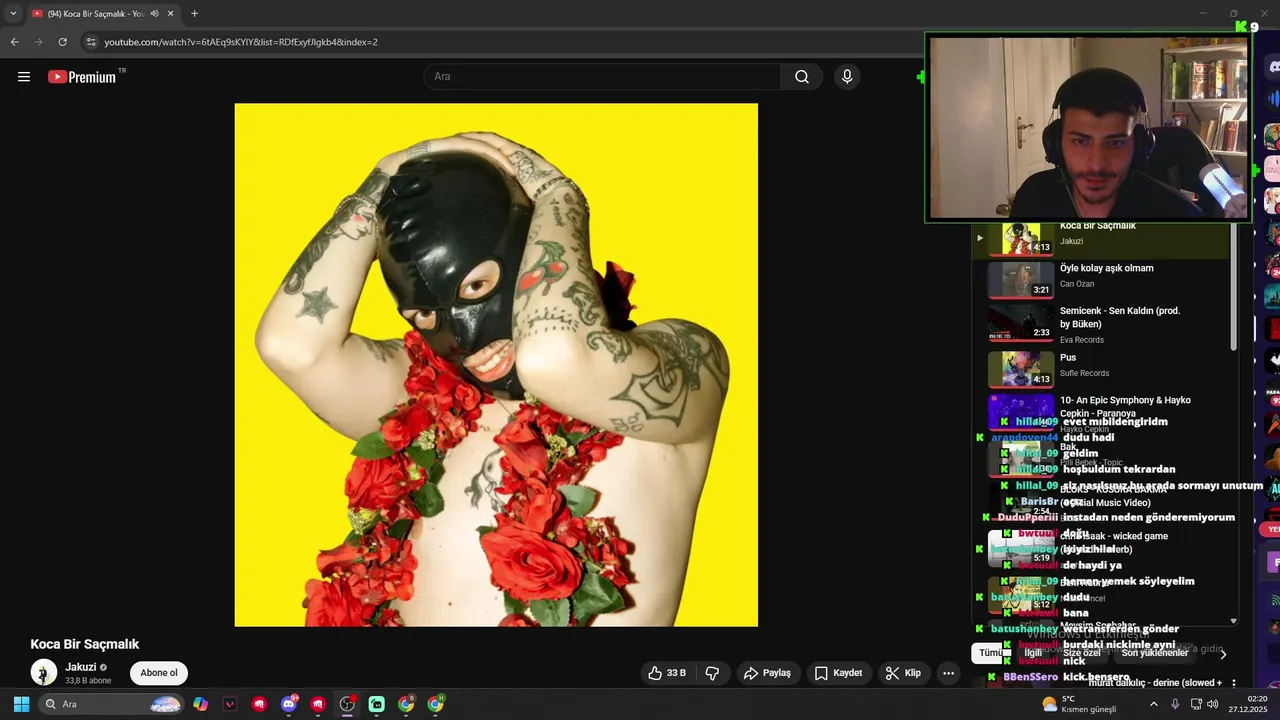Save the video with Kaydet
The width and height of the screenshot is (1280, 720).
coord(838,673)
